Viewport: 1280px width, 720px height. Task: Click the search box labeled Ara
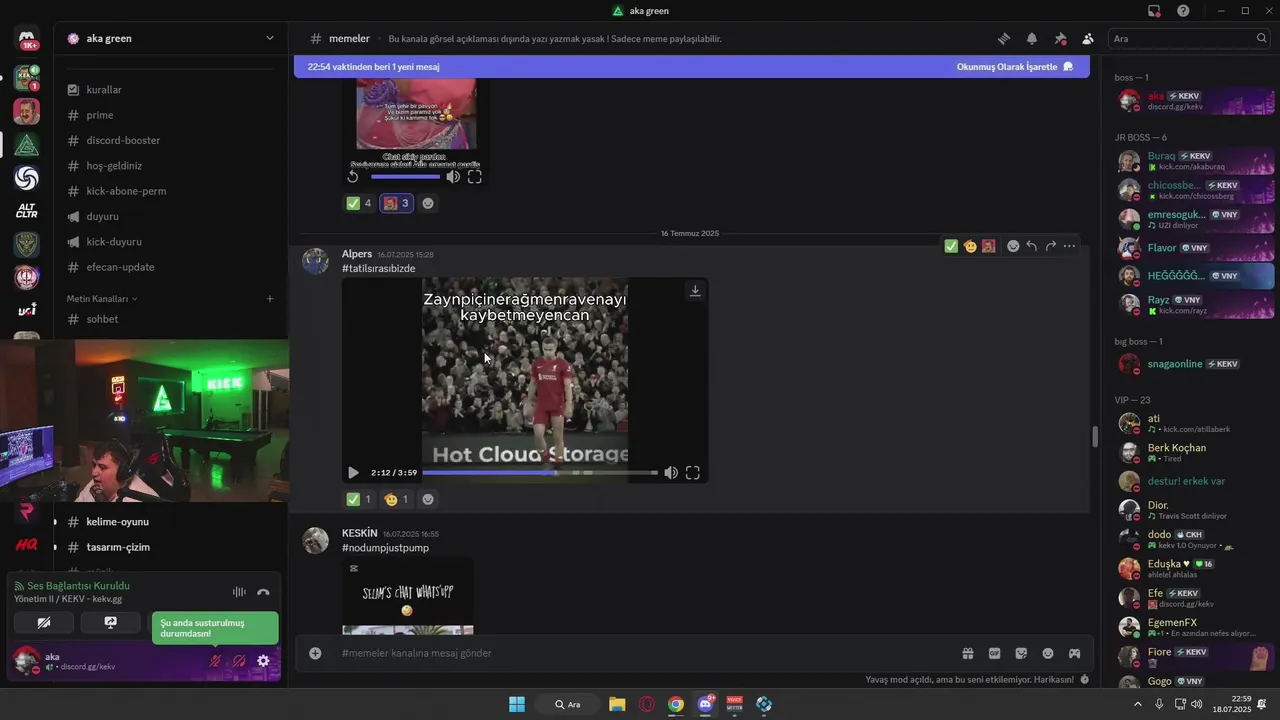1190,38
